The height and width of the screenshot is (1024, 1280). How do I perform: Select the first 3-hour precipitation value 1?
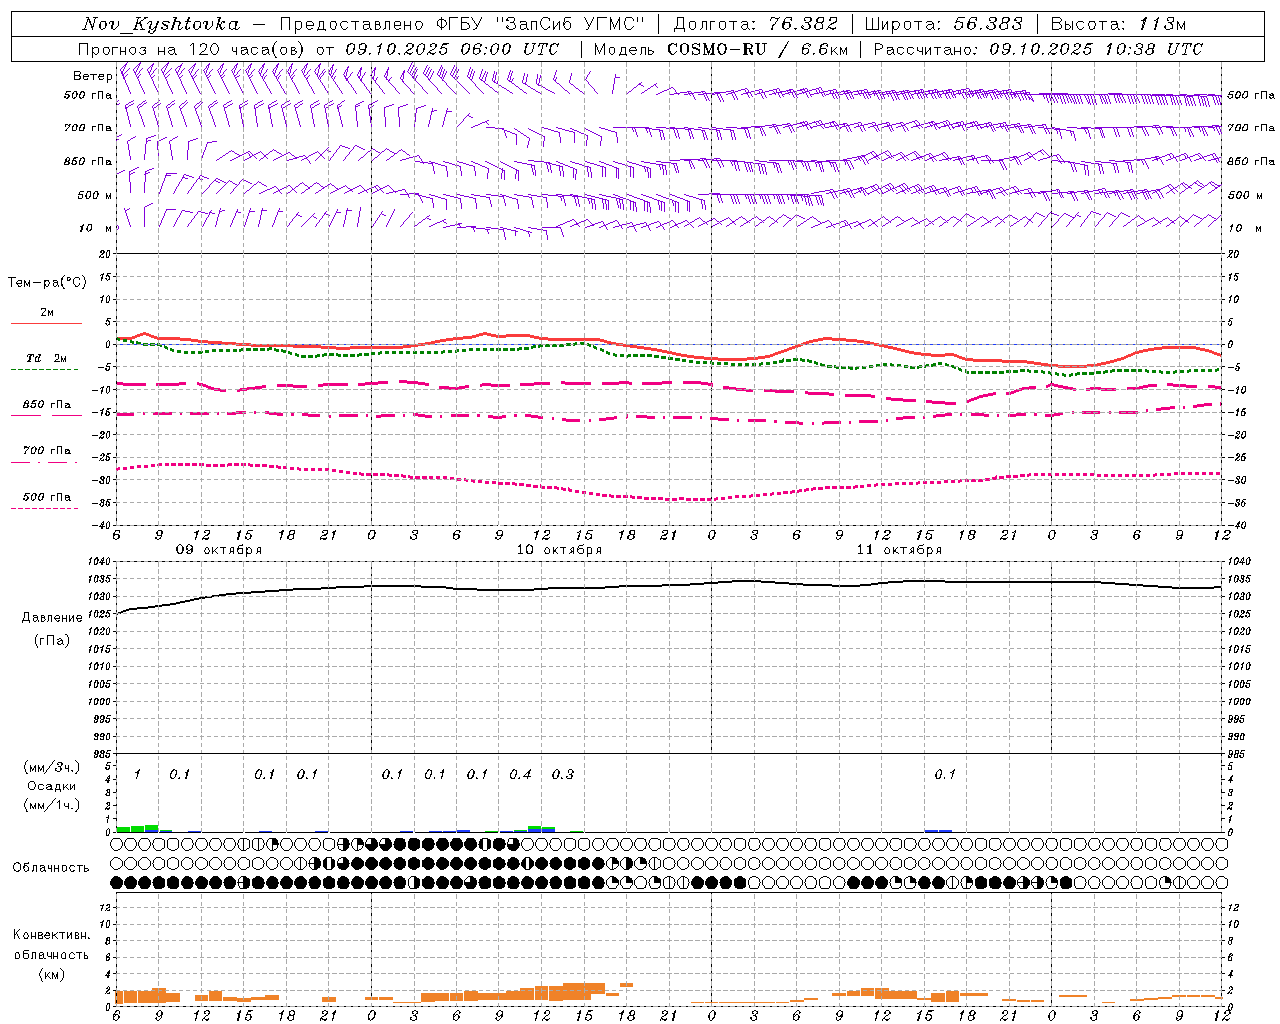(x=137, y=774)
